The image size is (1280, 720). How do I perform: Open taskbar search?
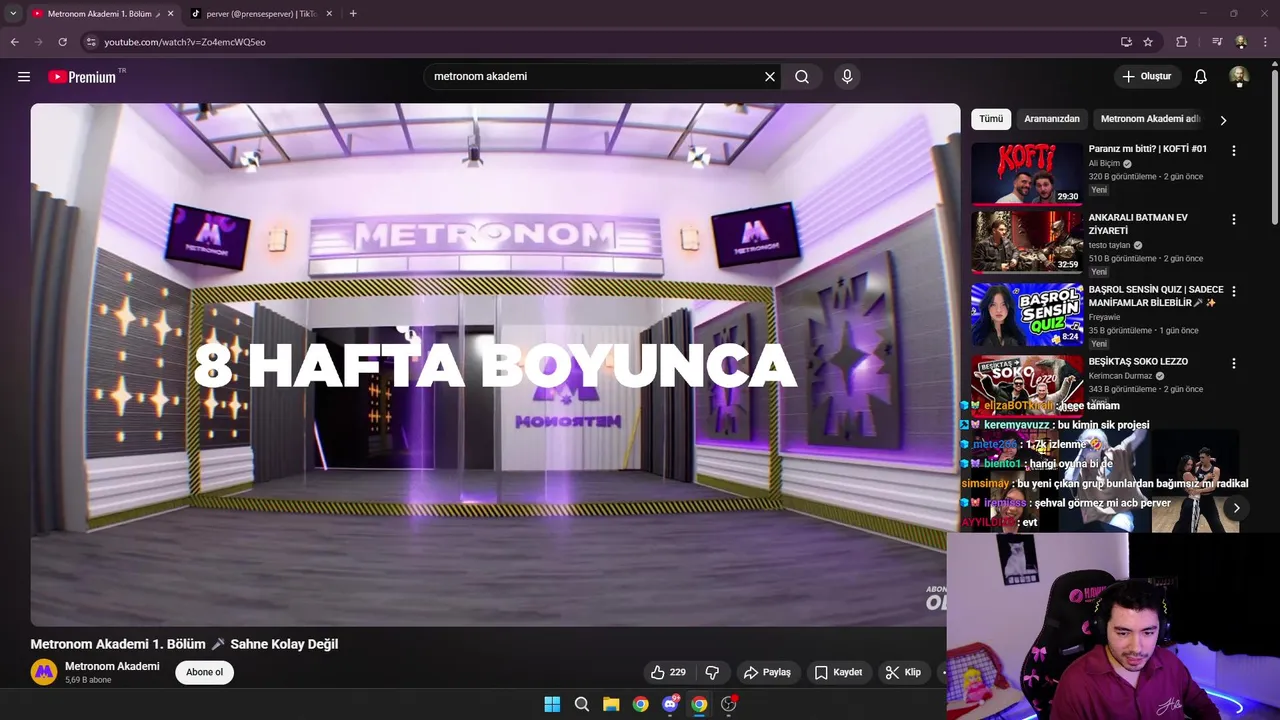tap(582, 704)
